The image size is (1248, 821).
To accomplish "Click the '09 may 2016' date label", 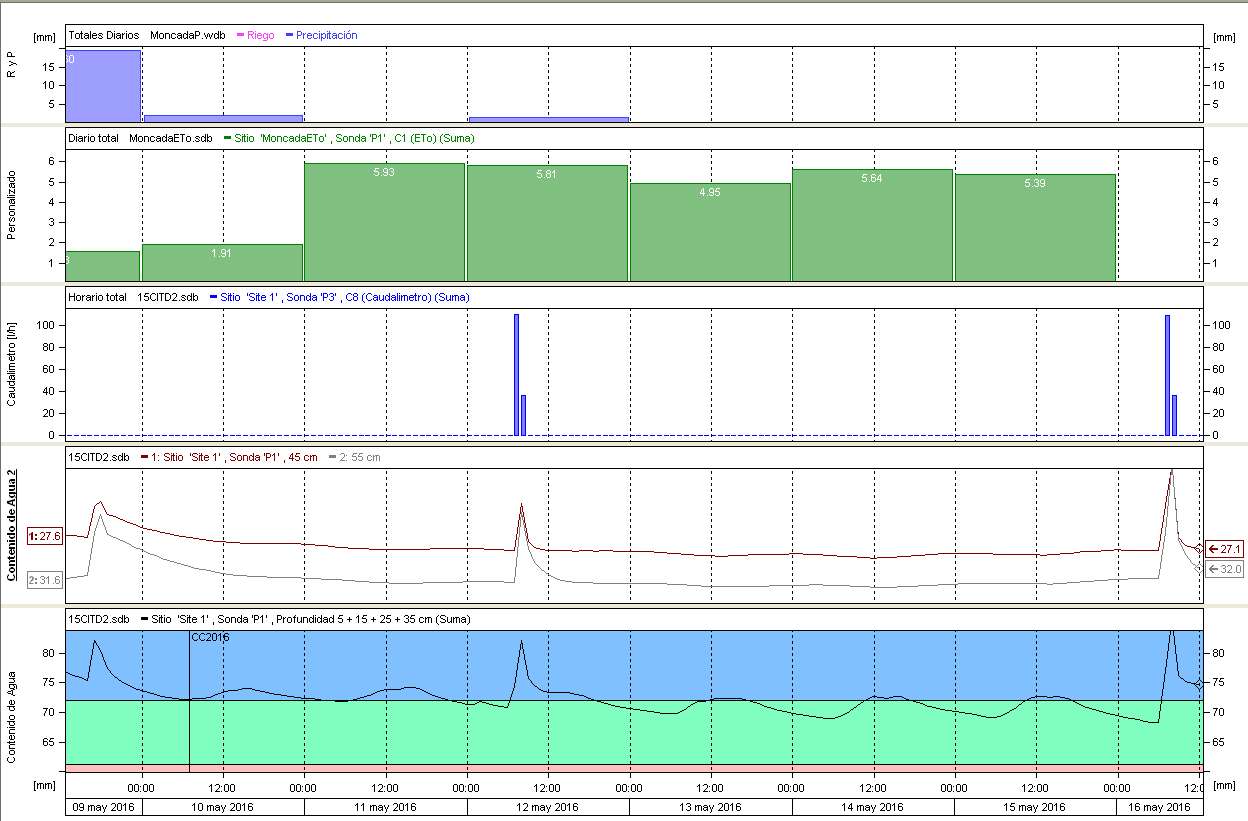I will point(104,807).
